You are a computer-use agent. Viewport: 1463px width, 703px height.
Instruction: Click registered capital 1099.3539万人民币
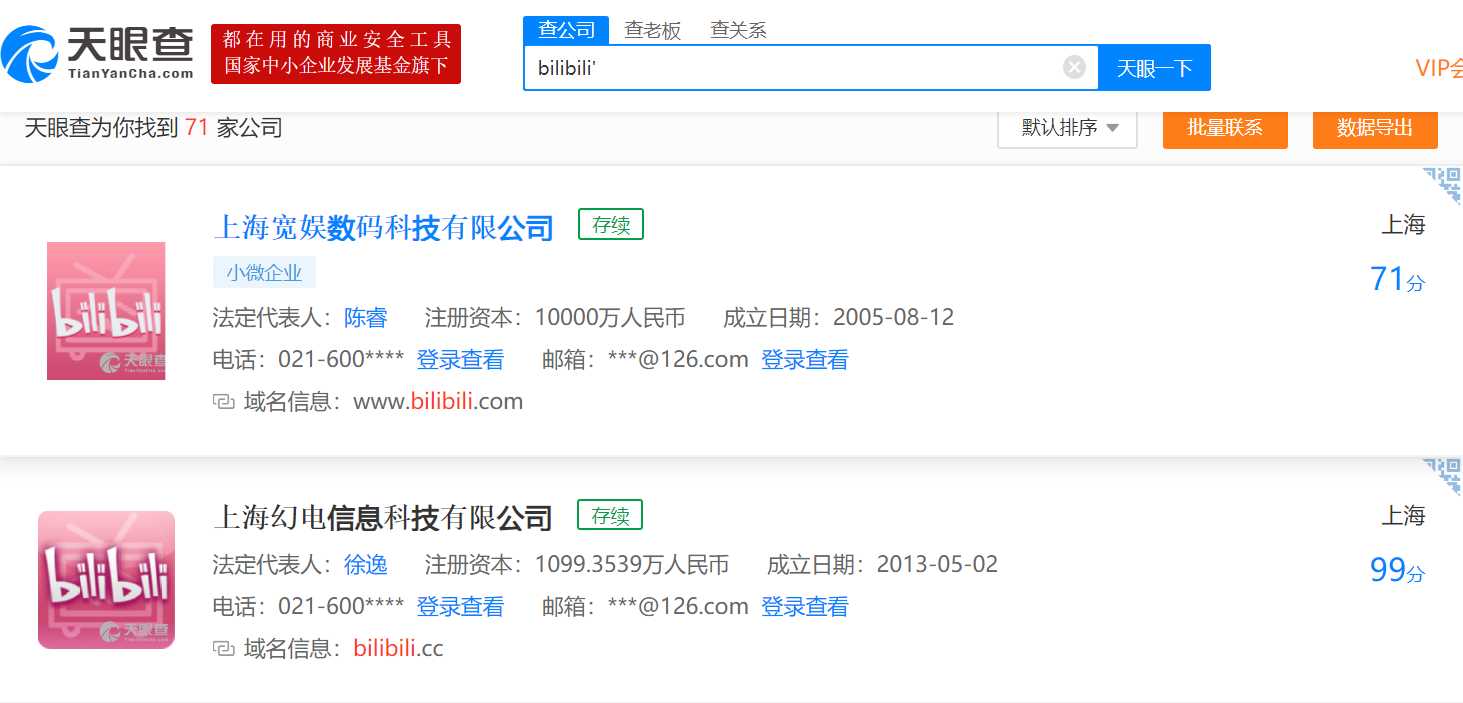632,564
